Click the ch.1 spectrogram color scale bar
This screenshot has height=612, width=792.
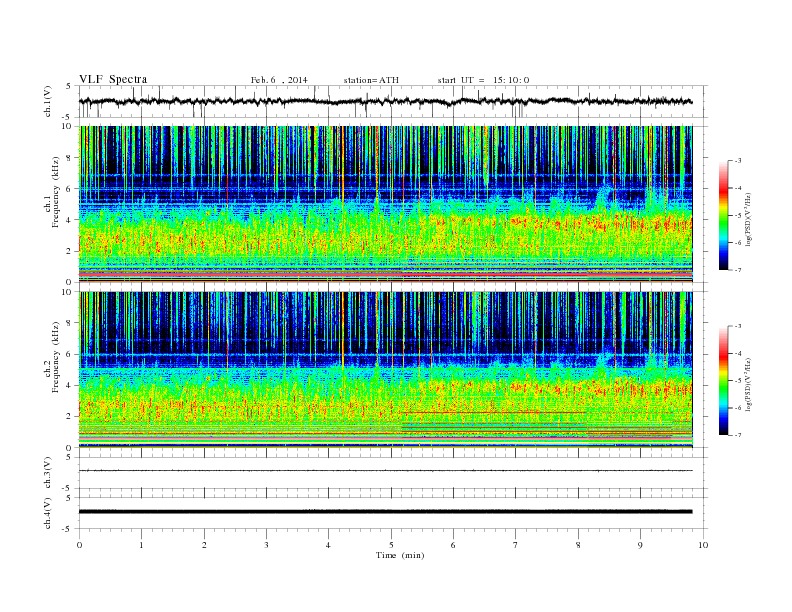point(723,215)
